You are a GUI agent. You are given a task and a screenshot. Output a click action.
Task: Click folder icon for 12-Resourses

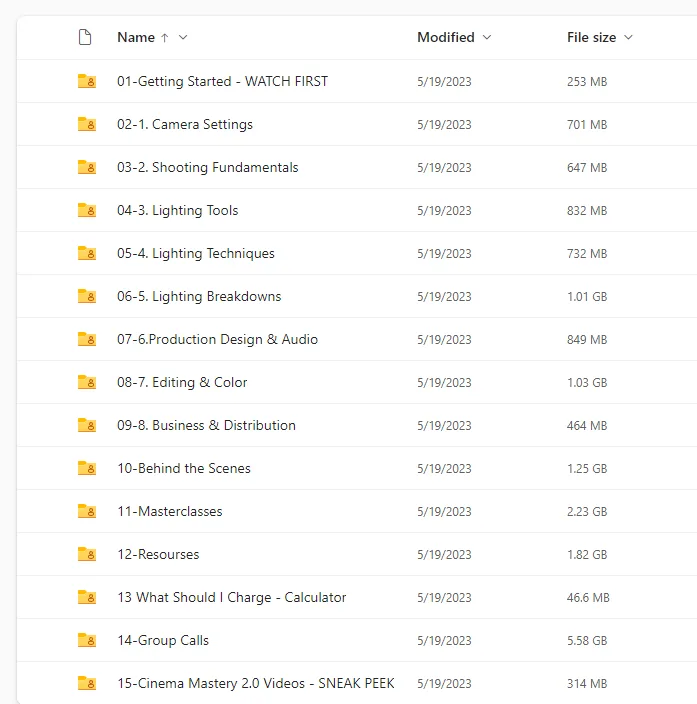pyautogui.click(x=87, y=554)
